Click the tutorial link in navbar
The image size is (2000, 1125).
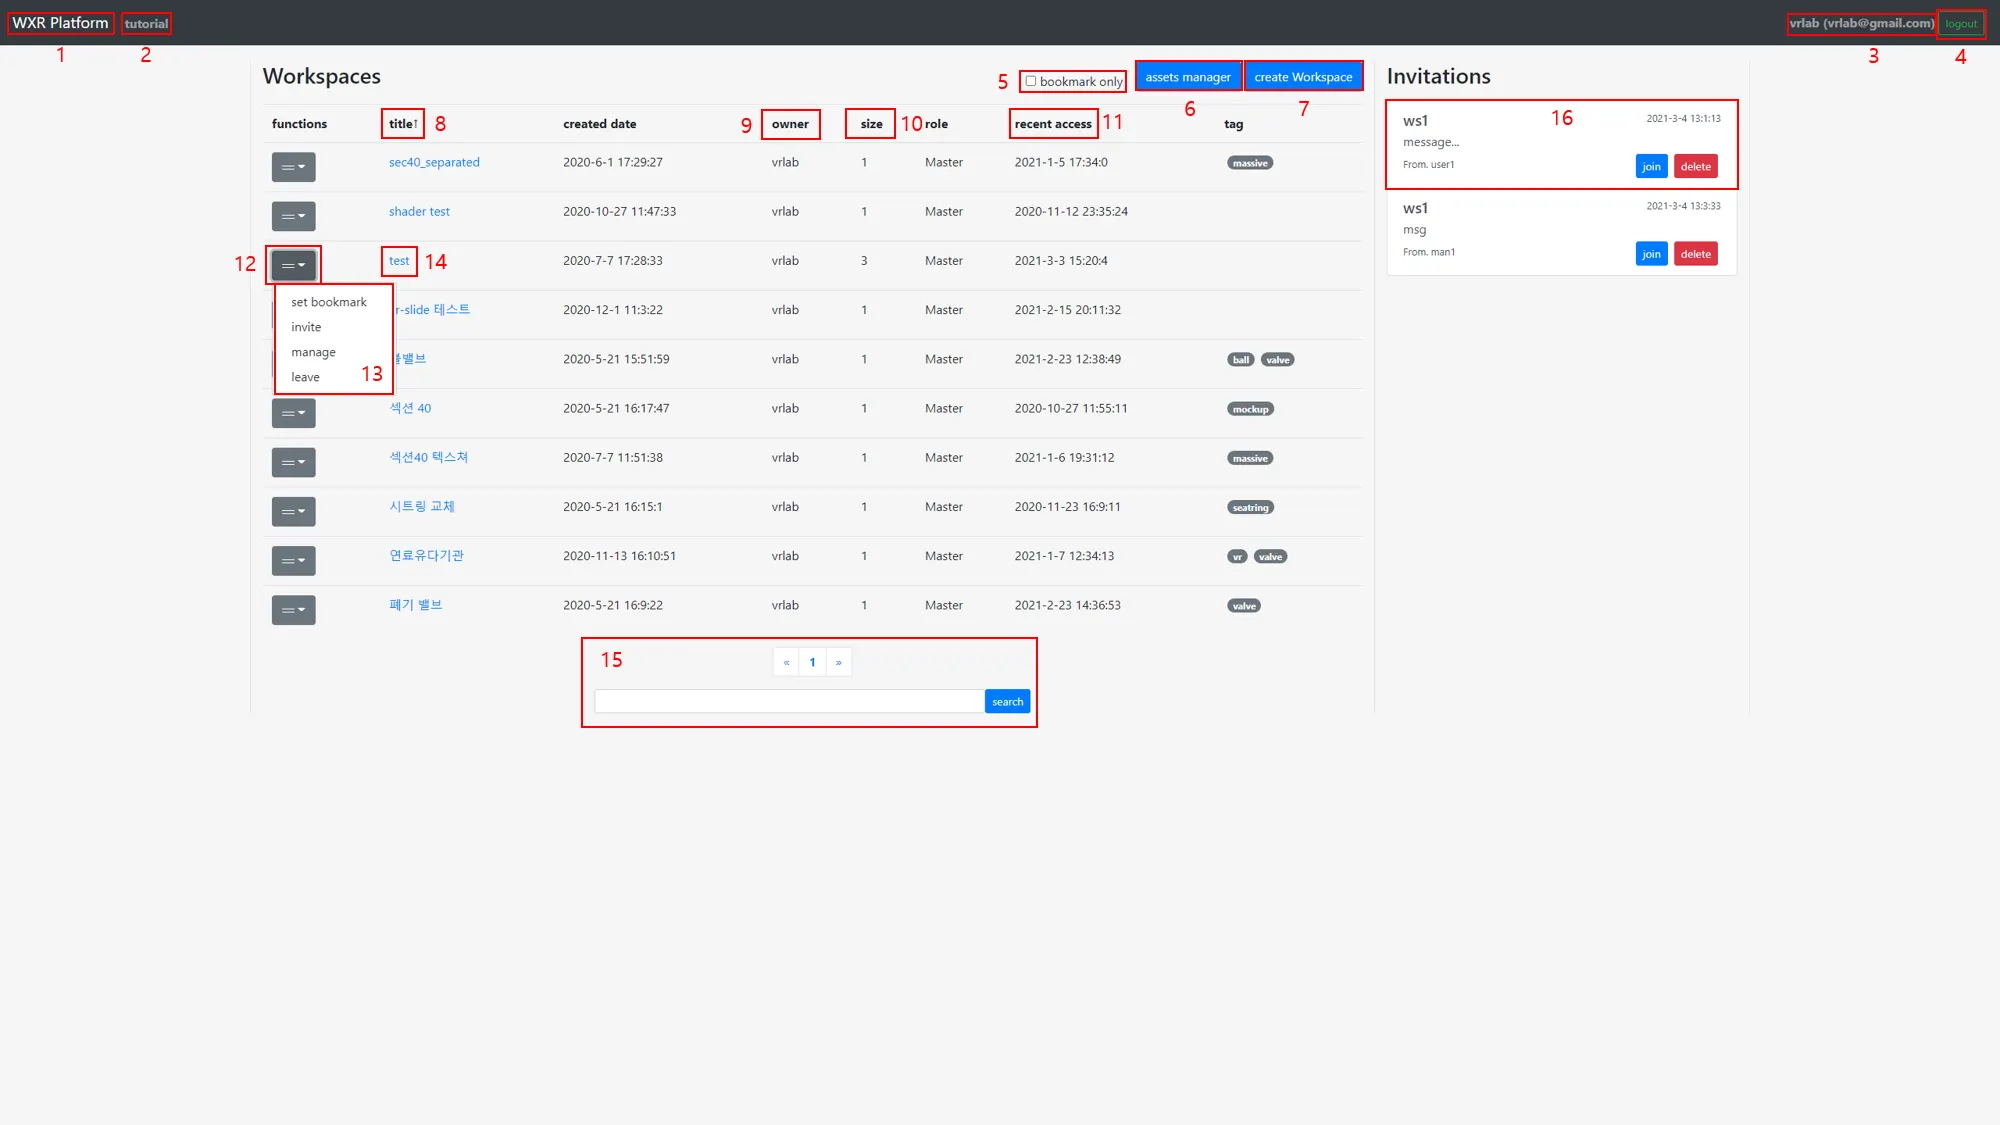coord(146,24)
